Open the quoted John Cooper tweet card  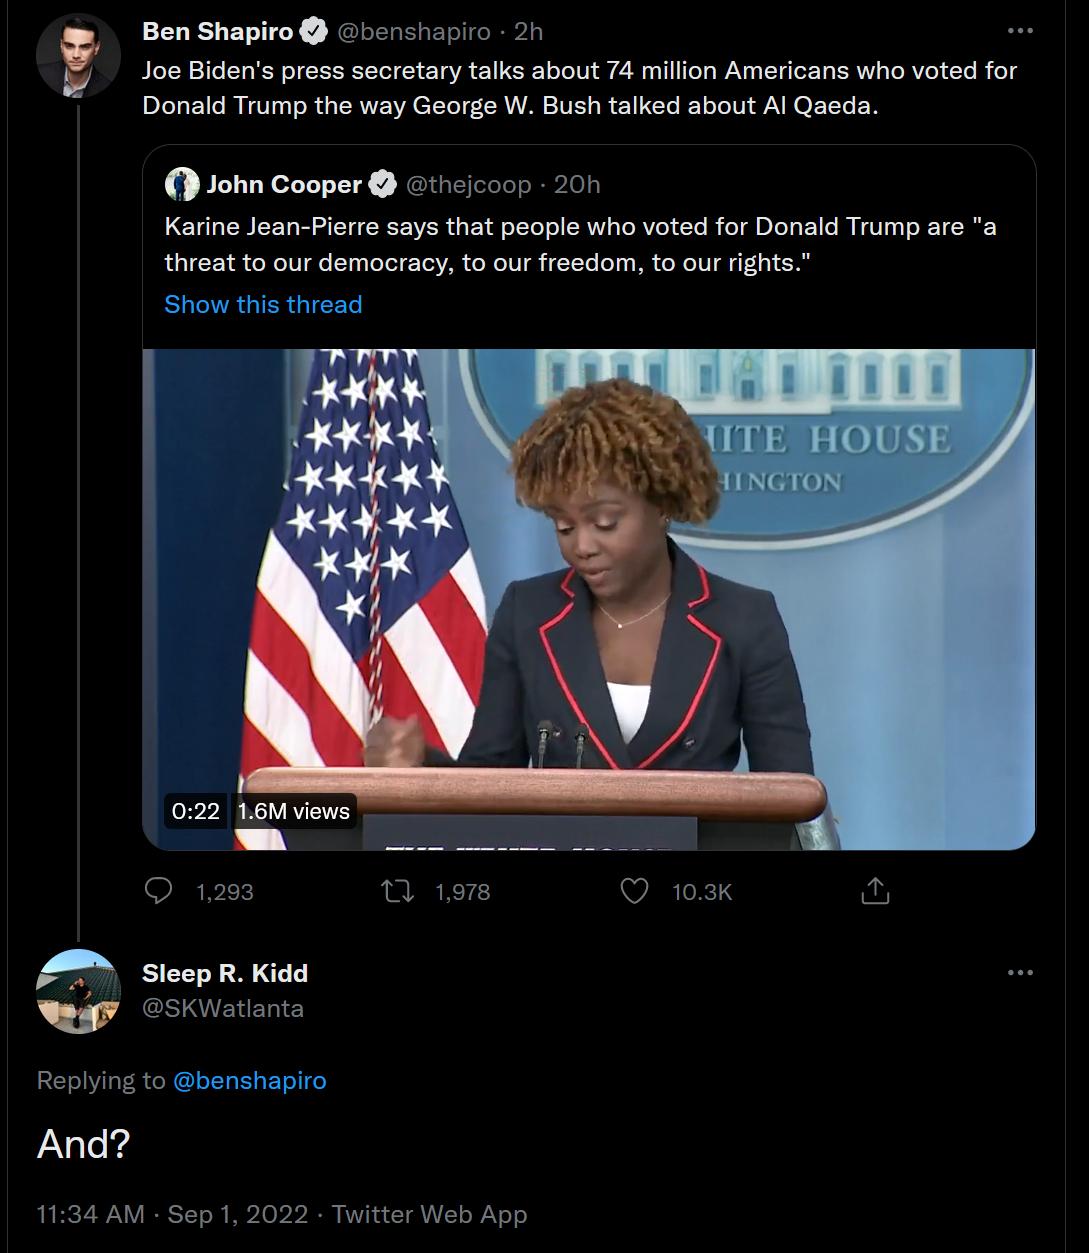(590, 245)
